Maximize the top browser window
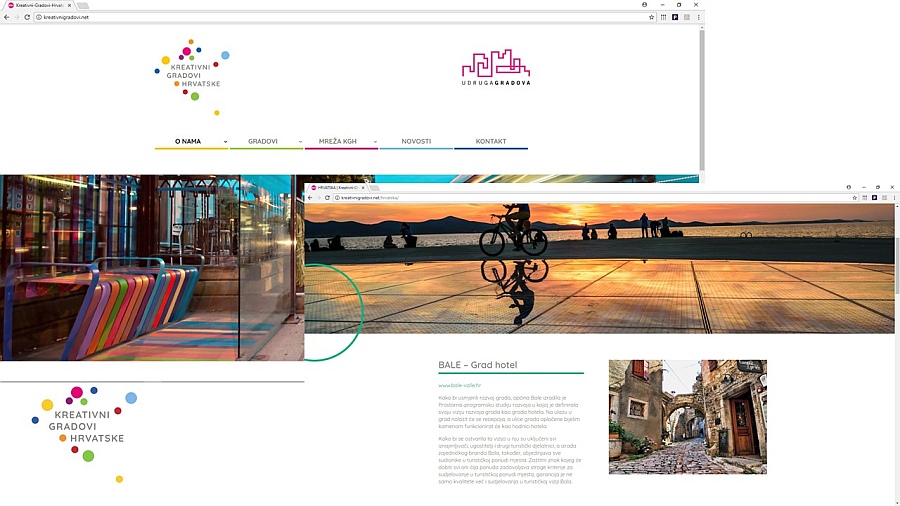This screenshot has height=506, width=900. click(x=679, y=5)
